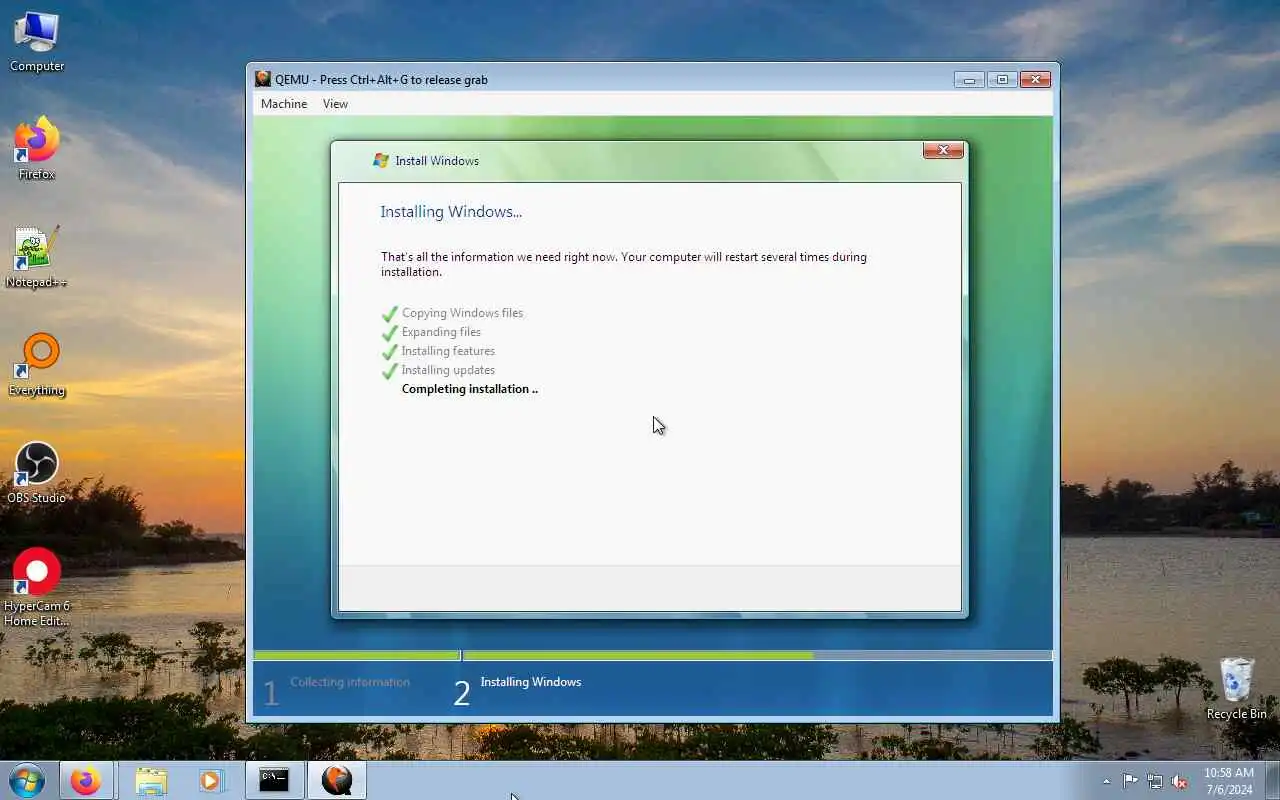Open Windows Media Player from the taskbar
This screenshot has width=1280, height=800.
pos(211,780)
